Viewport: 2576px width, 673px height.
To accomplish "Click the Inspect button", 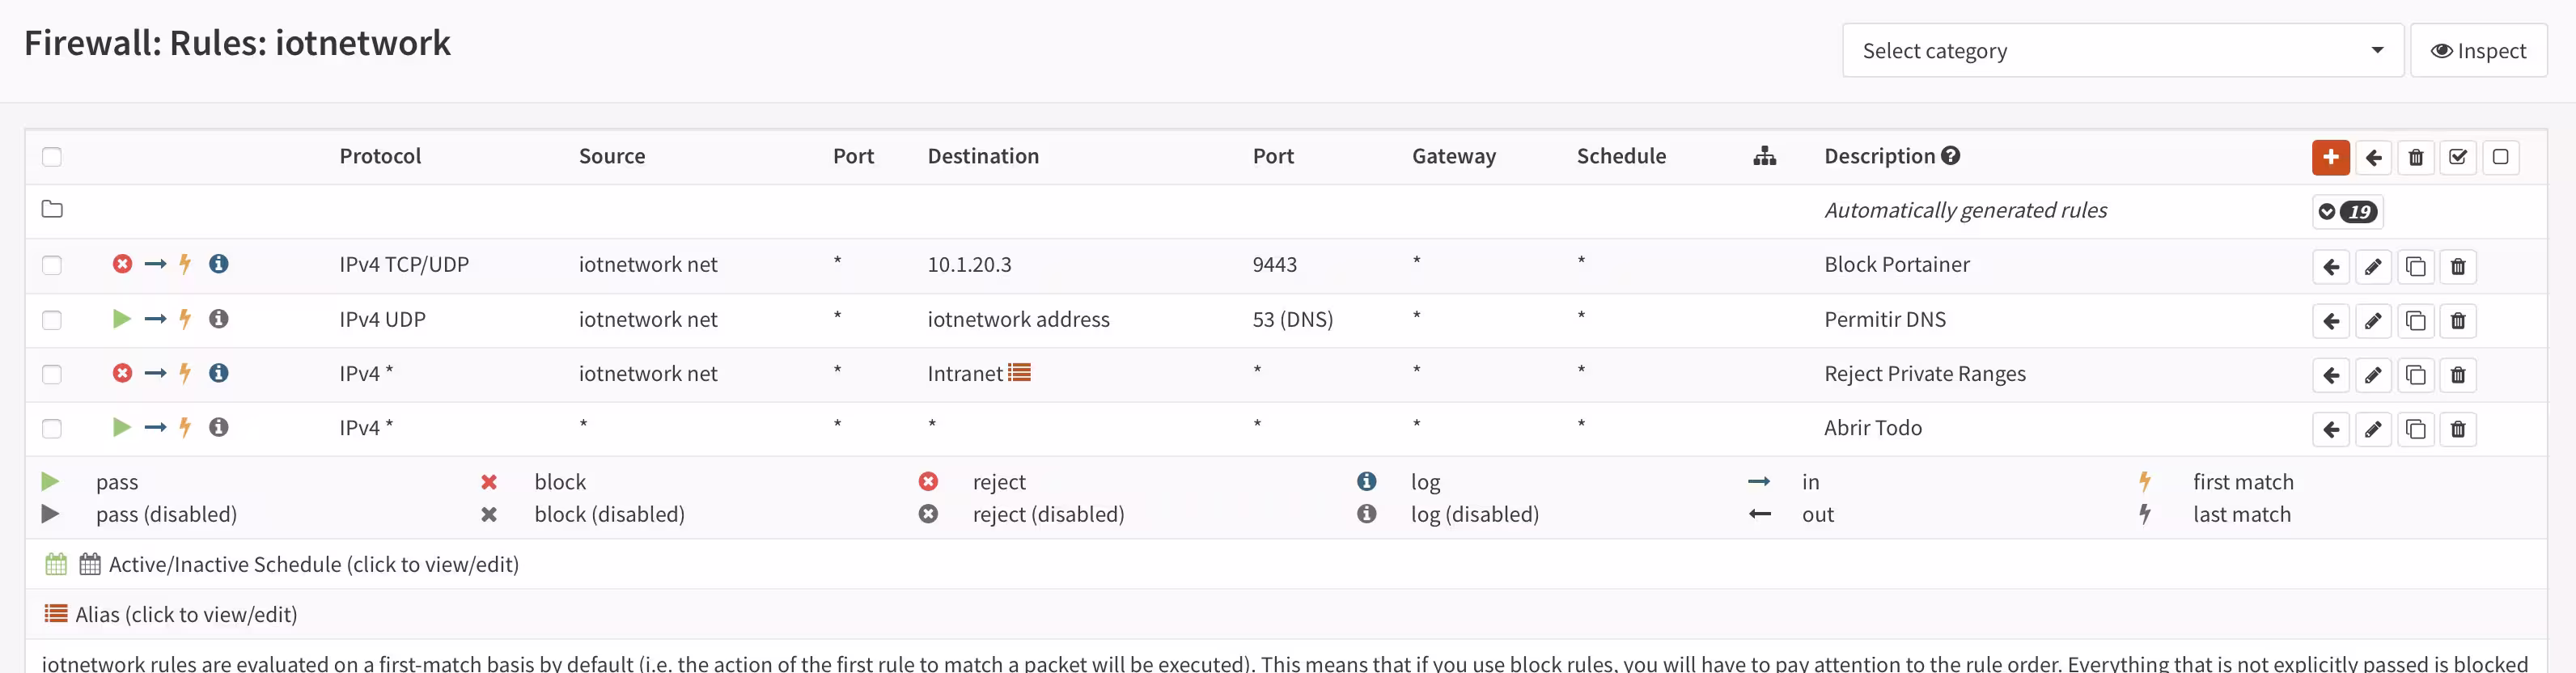I will [x=2478, y=51].
